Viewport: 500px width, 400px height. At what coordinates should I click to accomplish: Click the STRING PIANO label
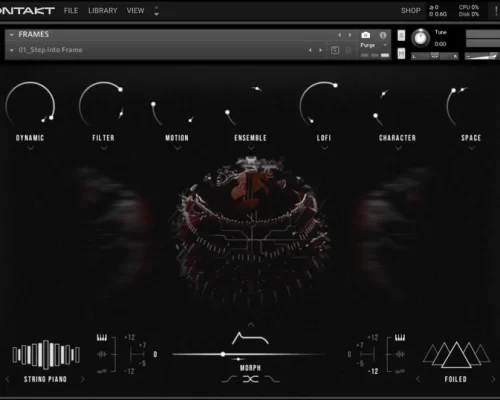[45, 379]
